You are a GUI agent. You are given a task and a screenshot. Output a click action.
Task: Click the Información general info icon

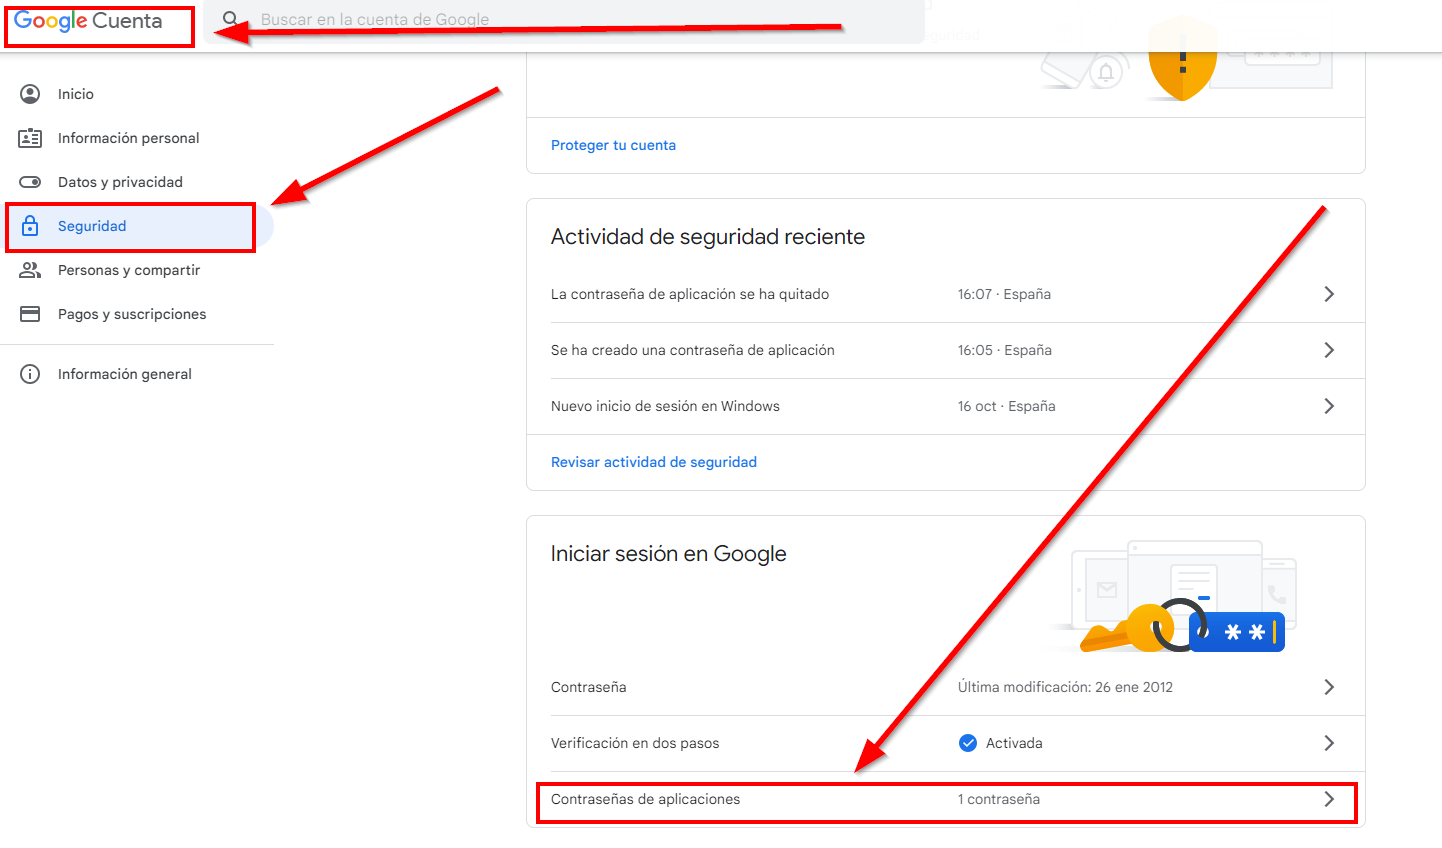coord(30,374)
